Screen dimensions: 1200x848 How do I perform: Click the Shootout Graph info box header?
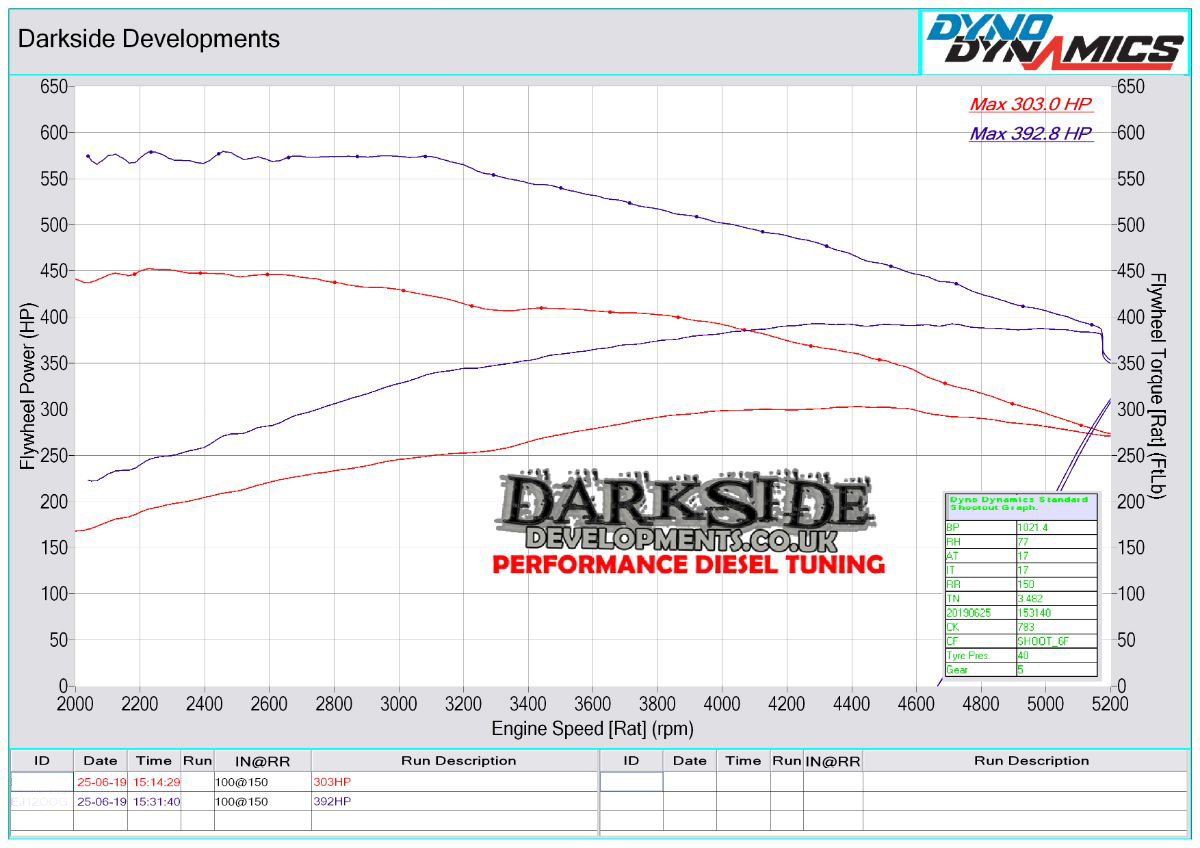tap(1020, 504)
